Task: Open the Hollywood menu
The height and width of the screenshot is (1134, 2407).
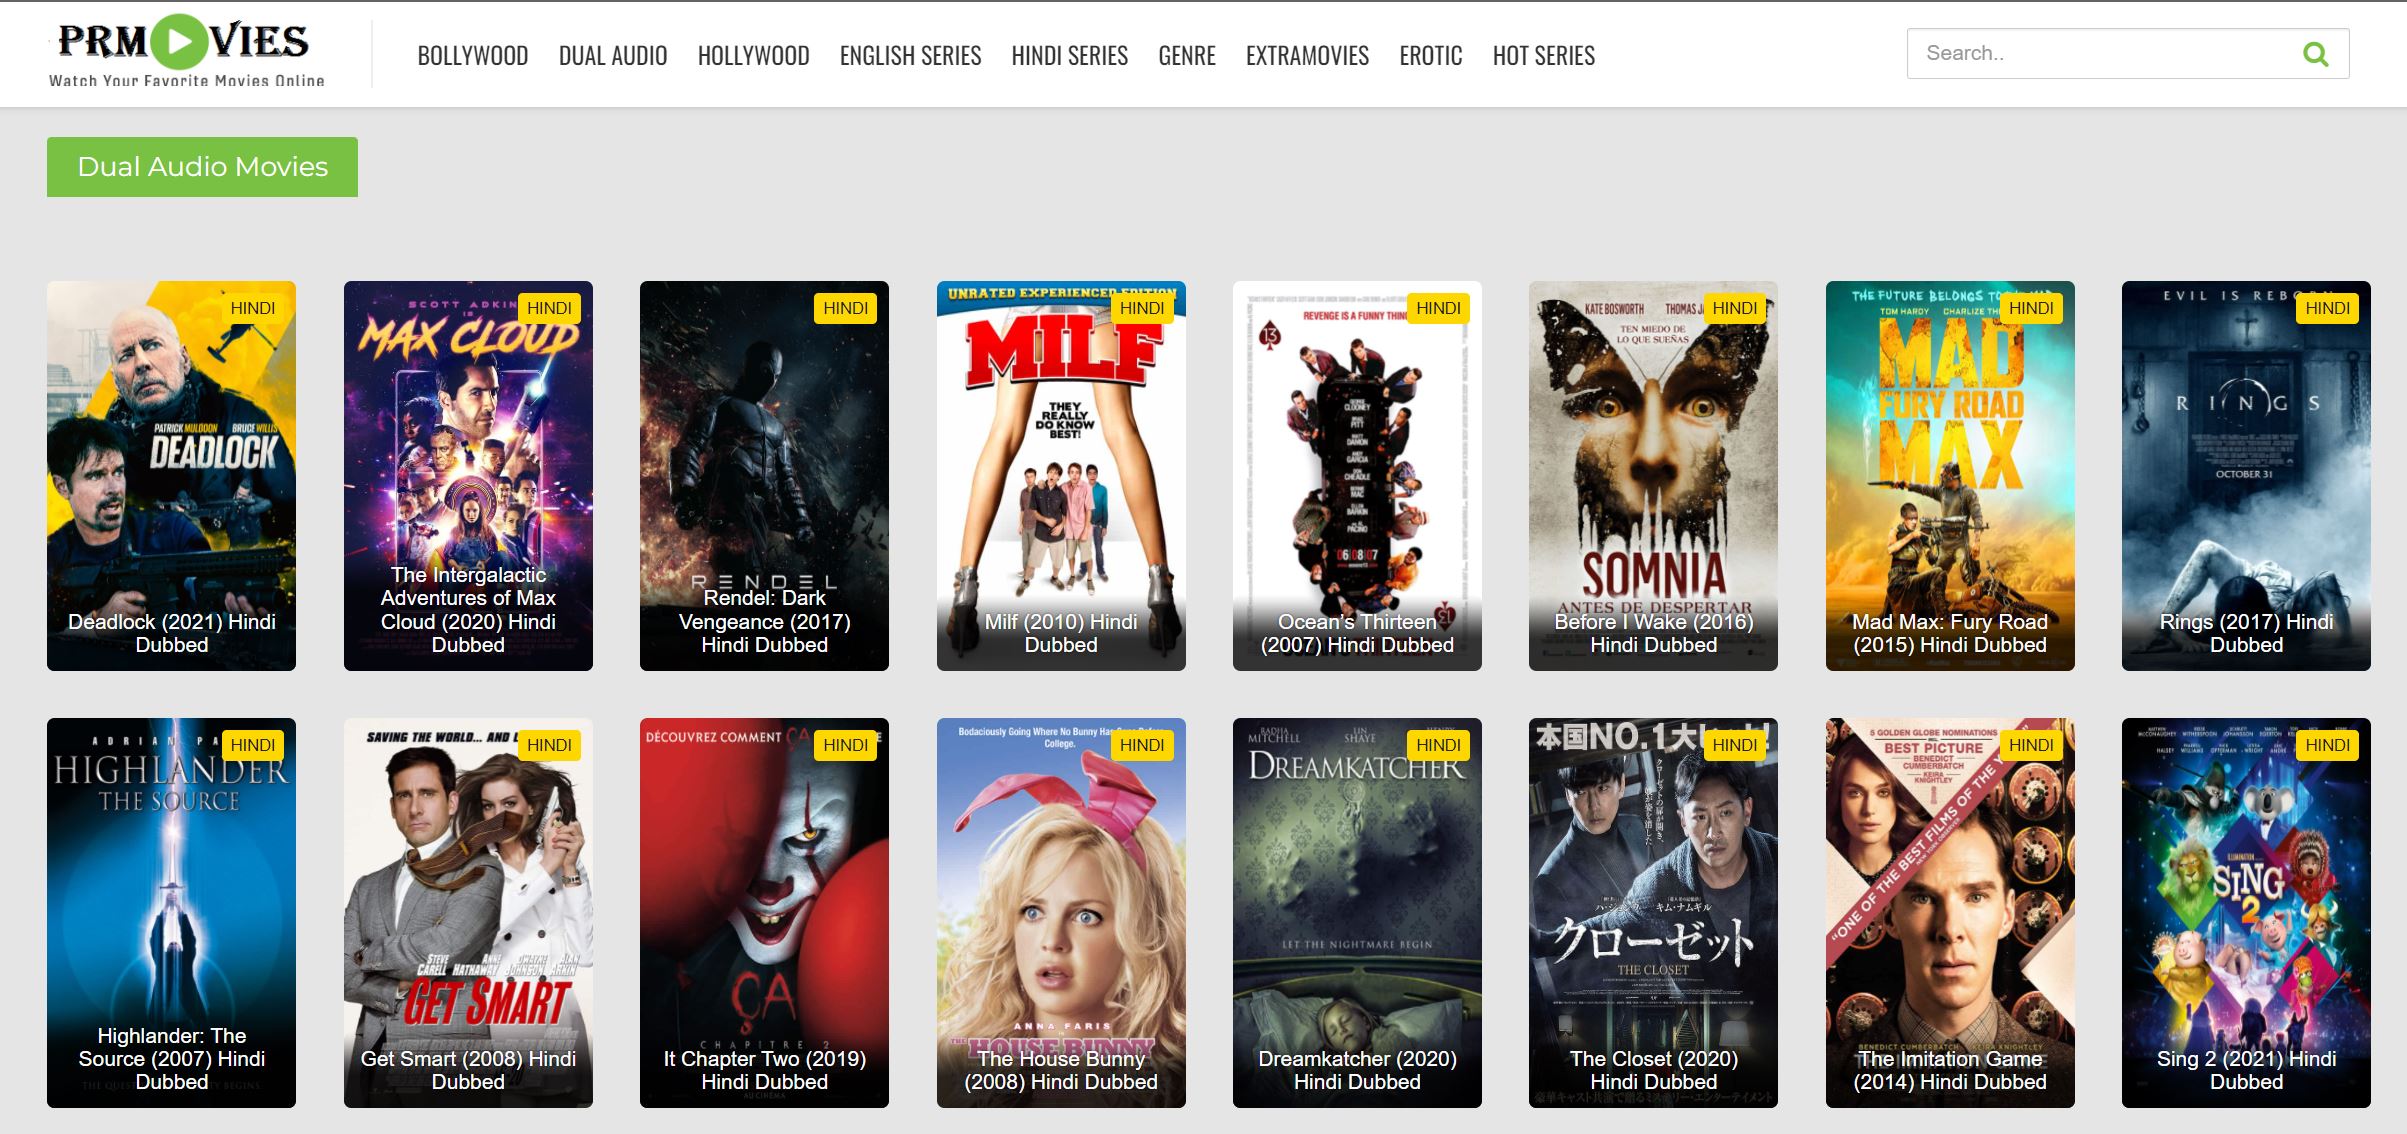Action: coord(754,56)
